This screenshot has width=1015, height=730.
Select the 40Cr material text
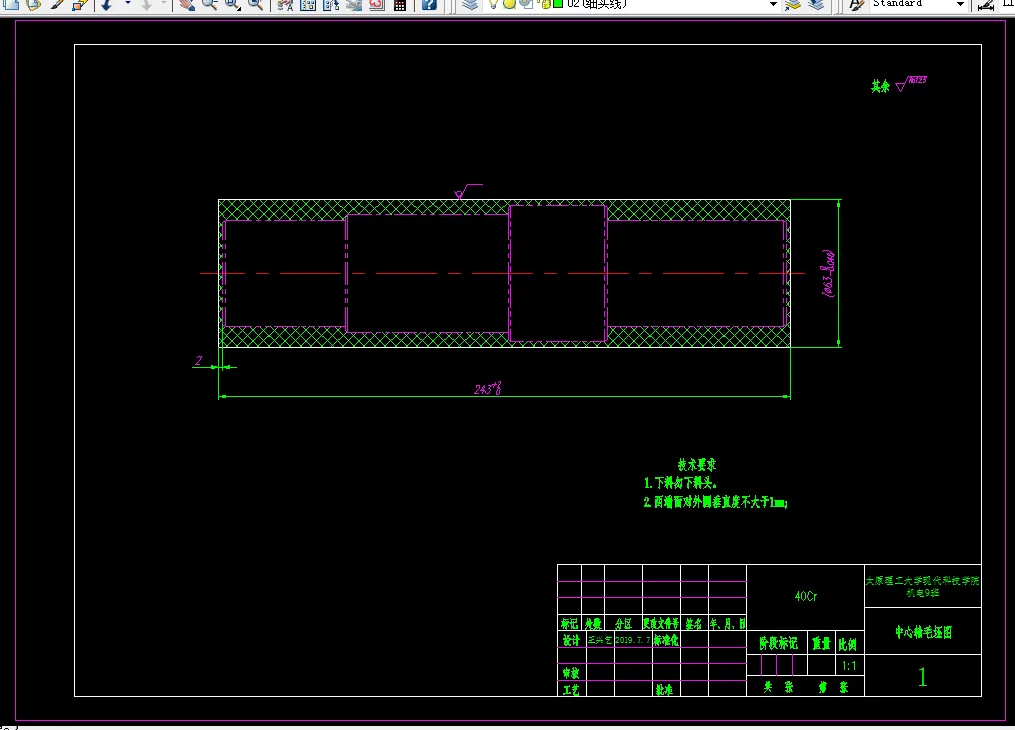pyautogui.click(x=806, y=596)
